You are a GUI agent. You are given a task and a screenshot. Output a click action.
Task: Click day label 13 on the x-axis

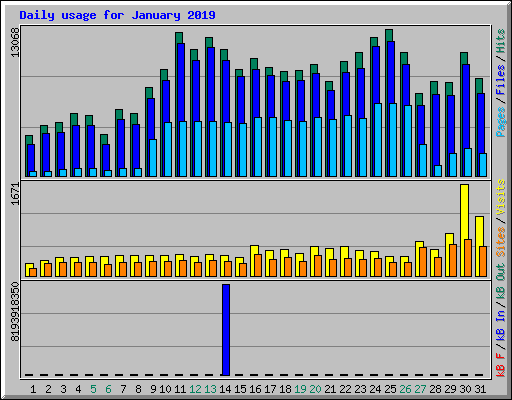coord(210,389)
